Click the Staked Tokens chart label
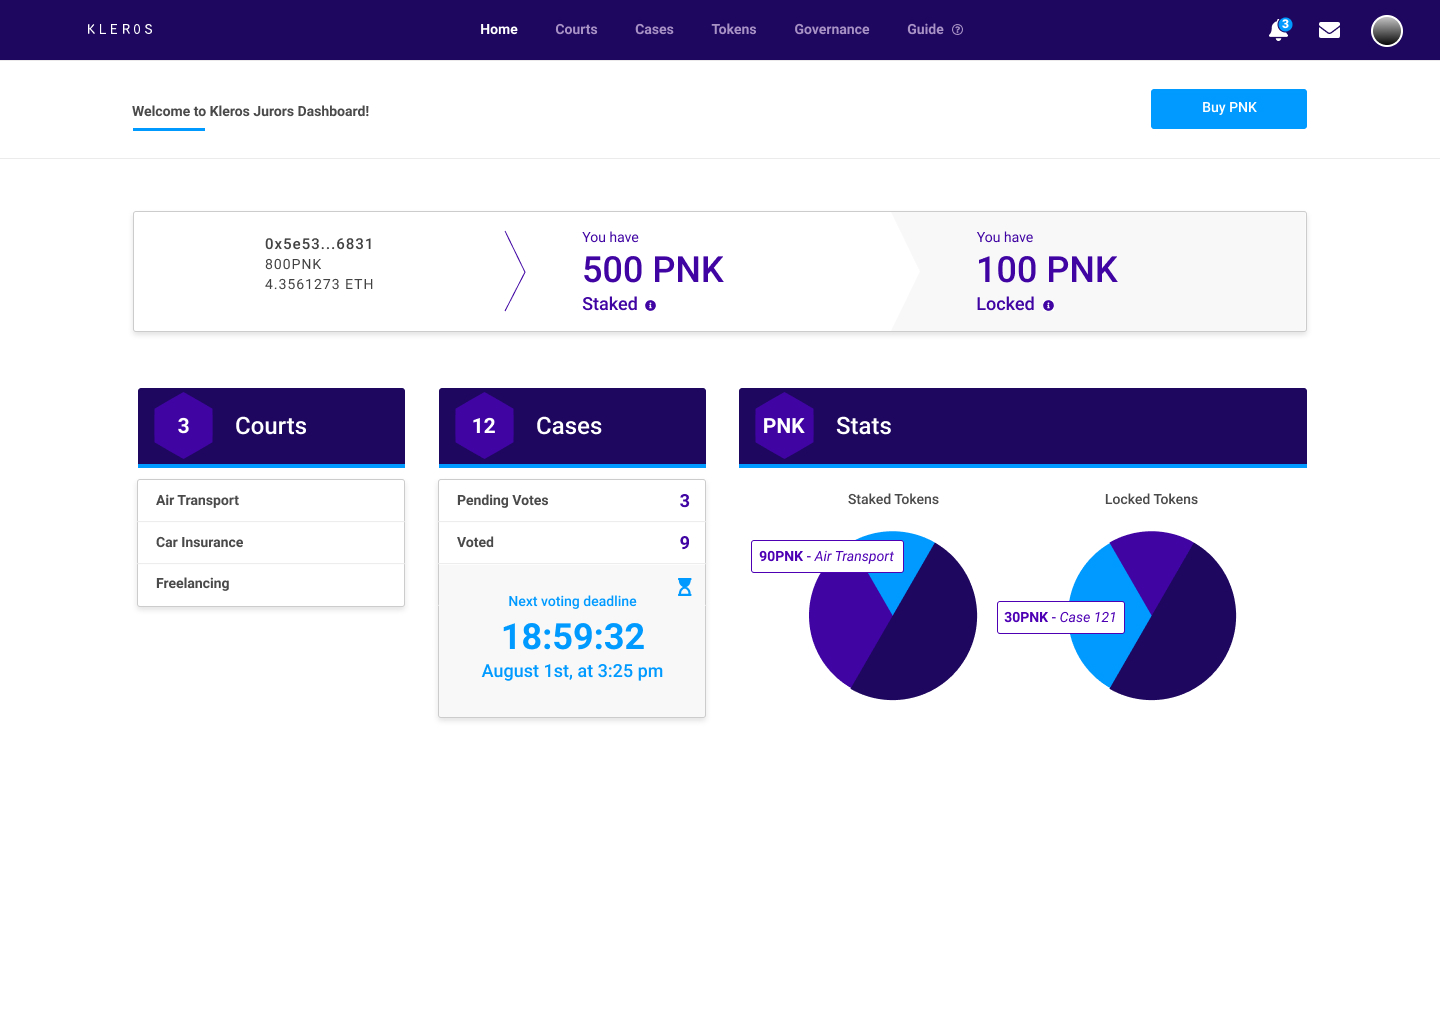1440x1024 pixels. tap(893, 500)
